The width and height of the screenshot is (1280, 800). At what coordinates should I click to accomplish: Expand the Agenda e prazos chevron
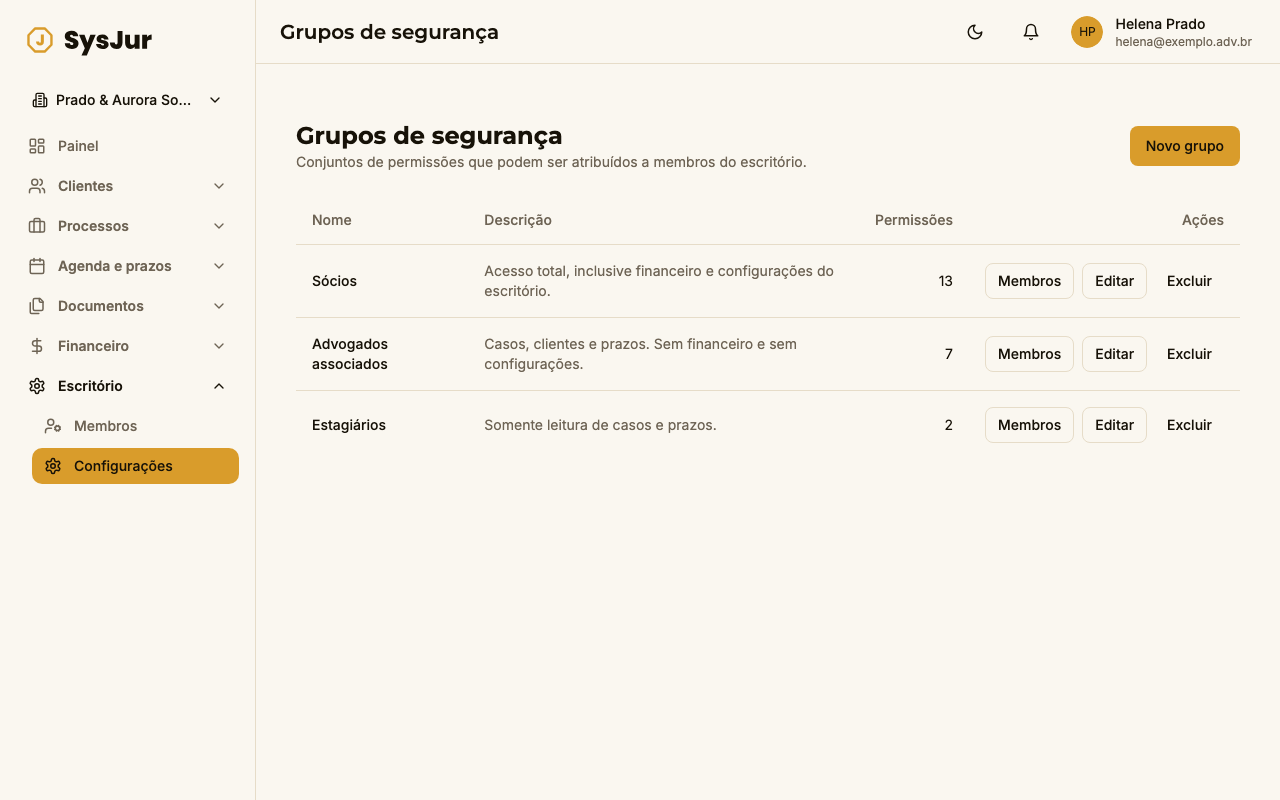point(219,266)
